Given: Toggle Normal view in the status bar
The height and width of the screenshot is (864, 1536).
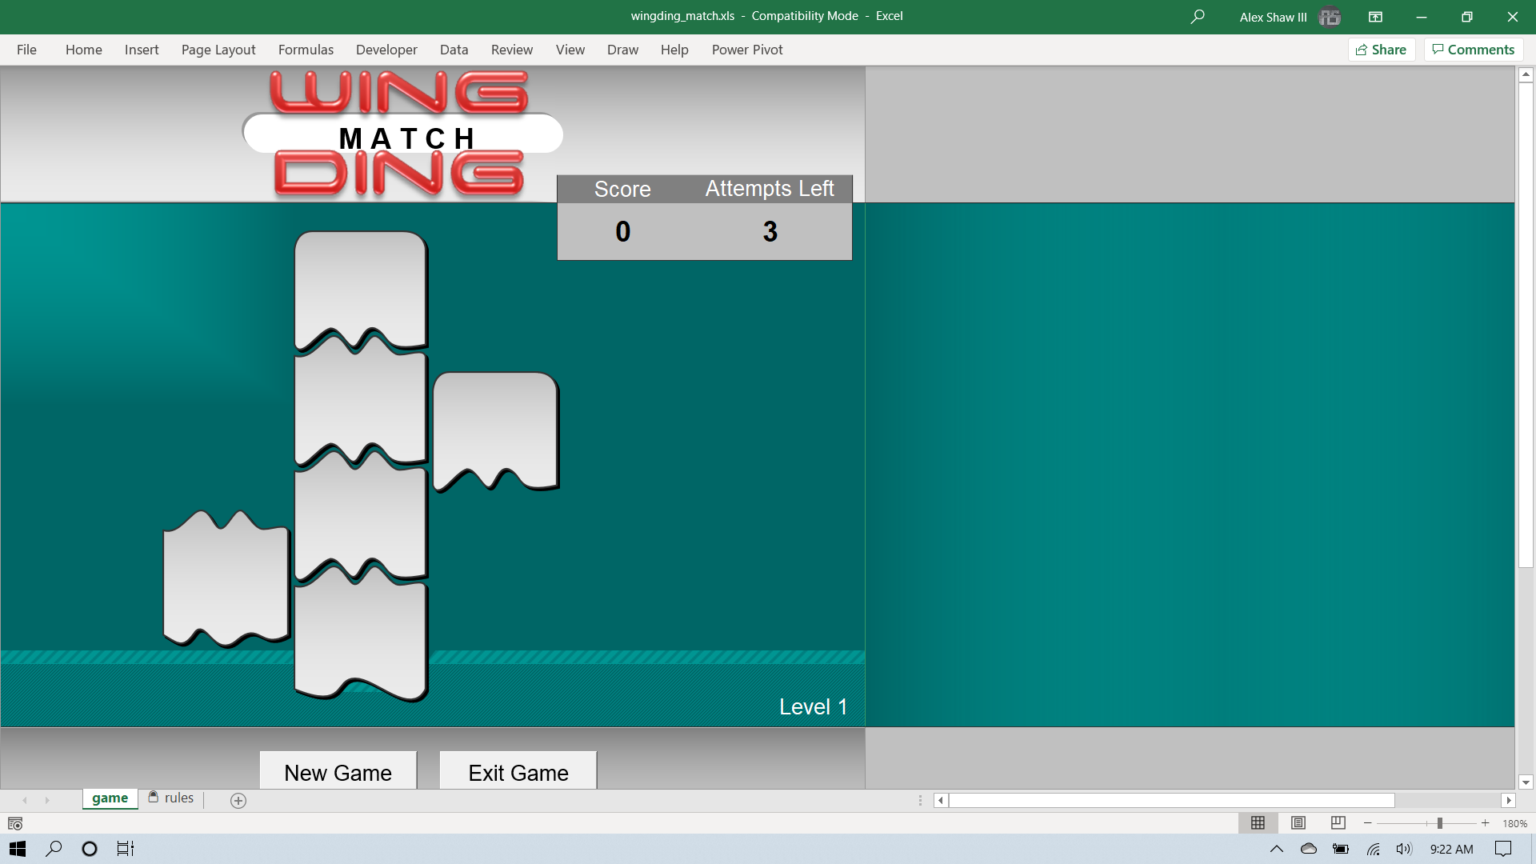Looking at the screenshot, I should point(1258,822).
